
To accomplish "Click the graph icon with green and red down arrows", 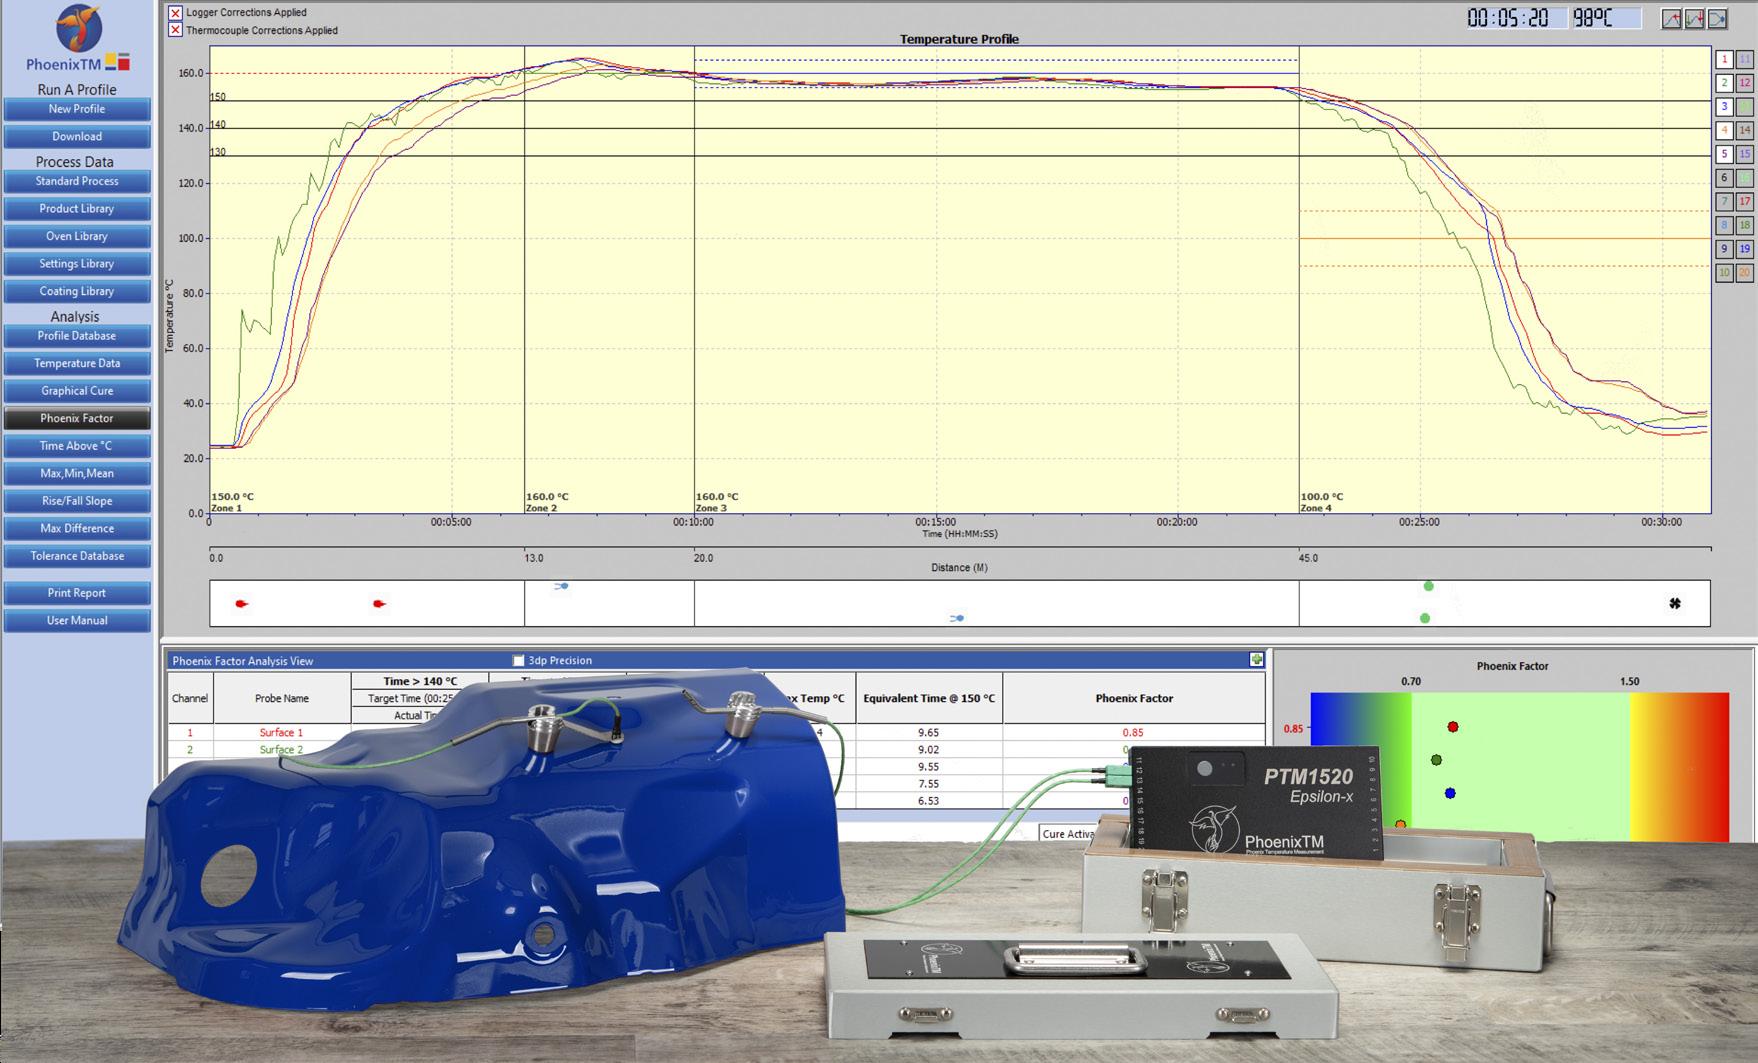I will pyautogui.click(x=1694, y=19).
